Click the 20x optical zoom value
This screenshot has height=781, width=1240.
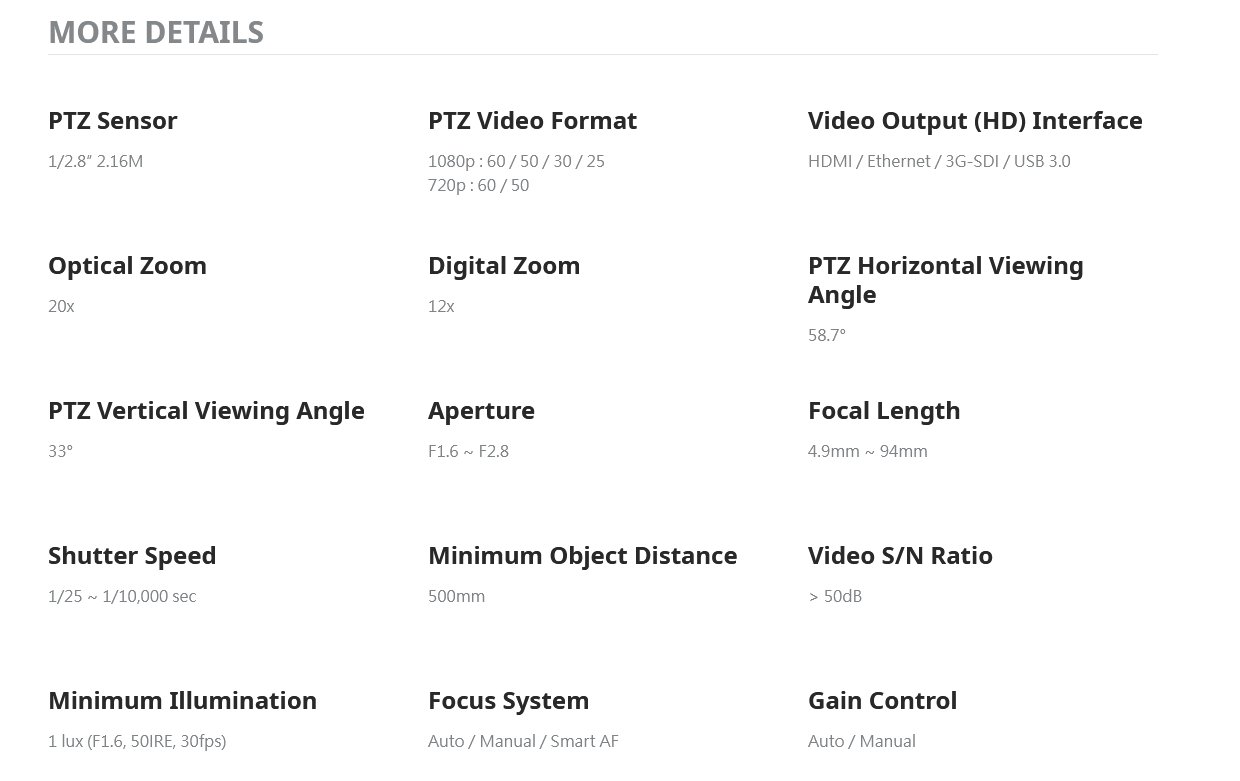pyautogui.click(x=61, y=306)
